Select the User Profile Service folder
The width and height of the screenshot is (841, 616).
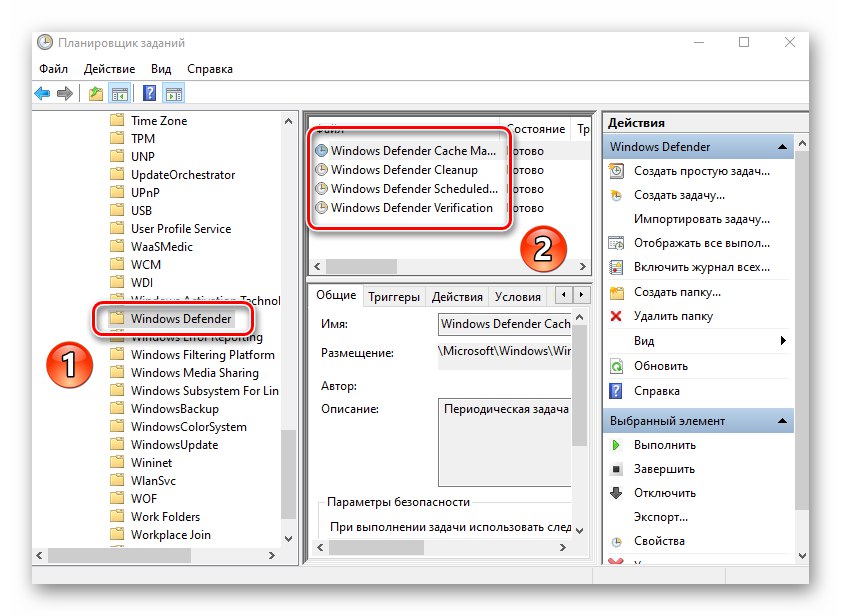(181, 229)
